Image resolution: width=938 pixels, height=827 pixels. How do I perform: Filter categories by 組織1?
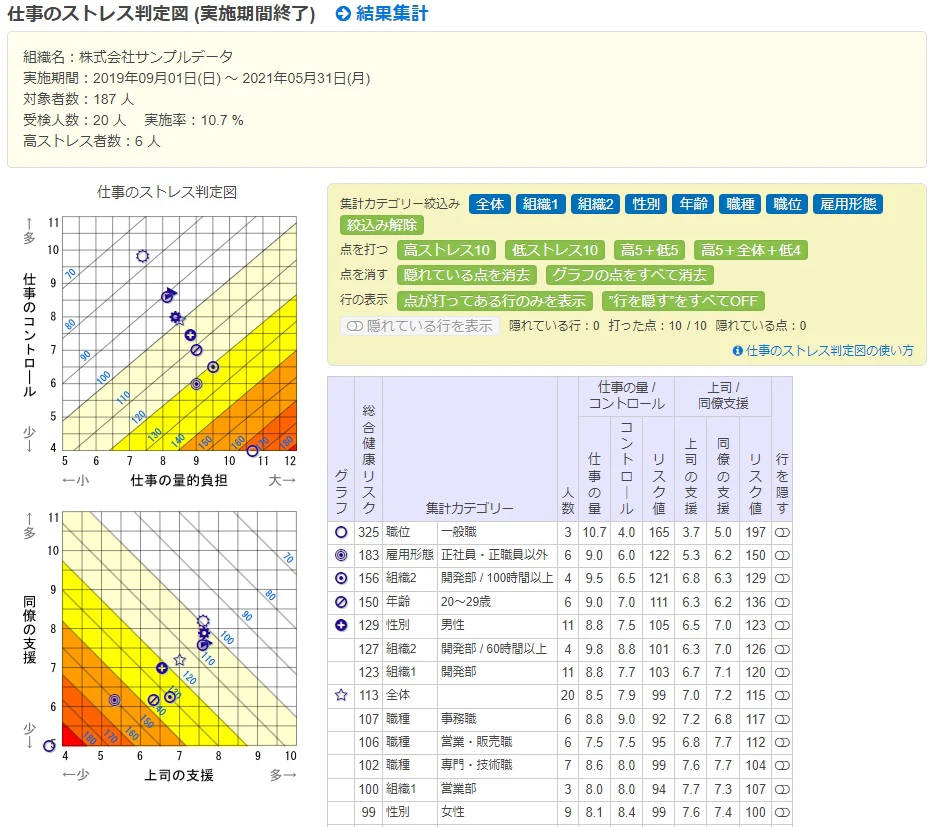pyautogui.click(x=540, y=204)
